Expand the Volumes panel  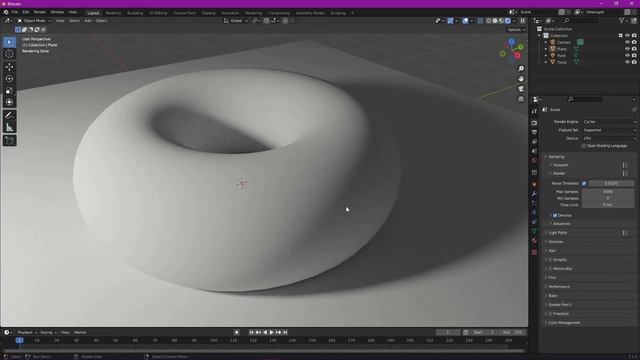[555, 242]
